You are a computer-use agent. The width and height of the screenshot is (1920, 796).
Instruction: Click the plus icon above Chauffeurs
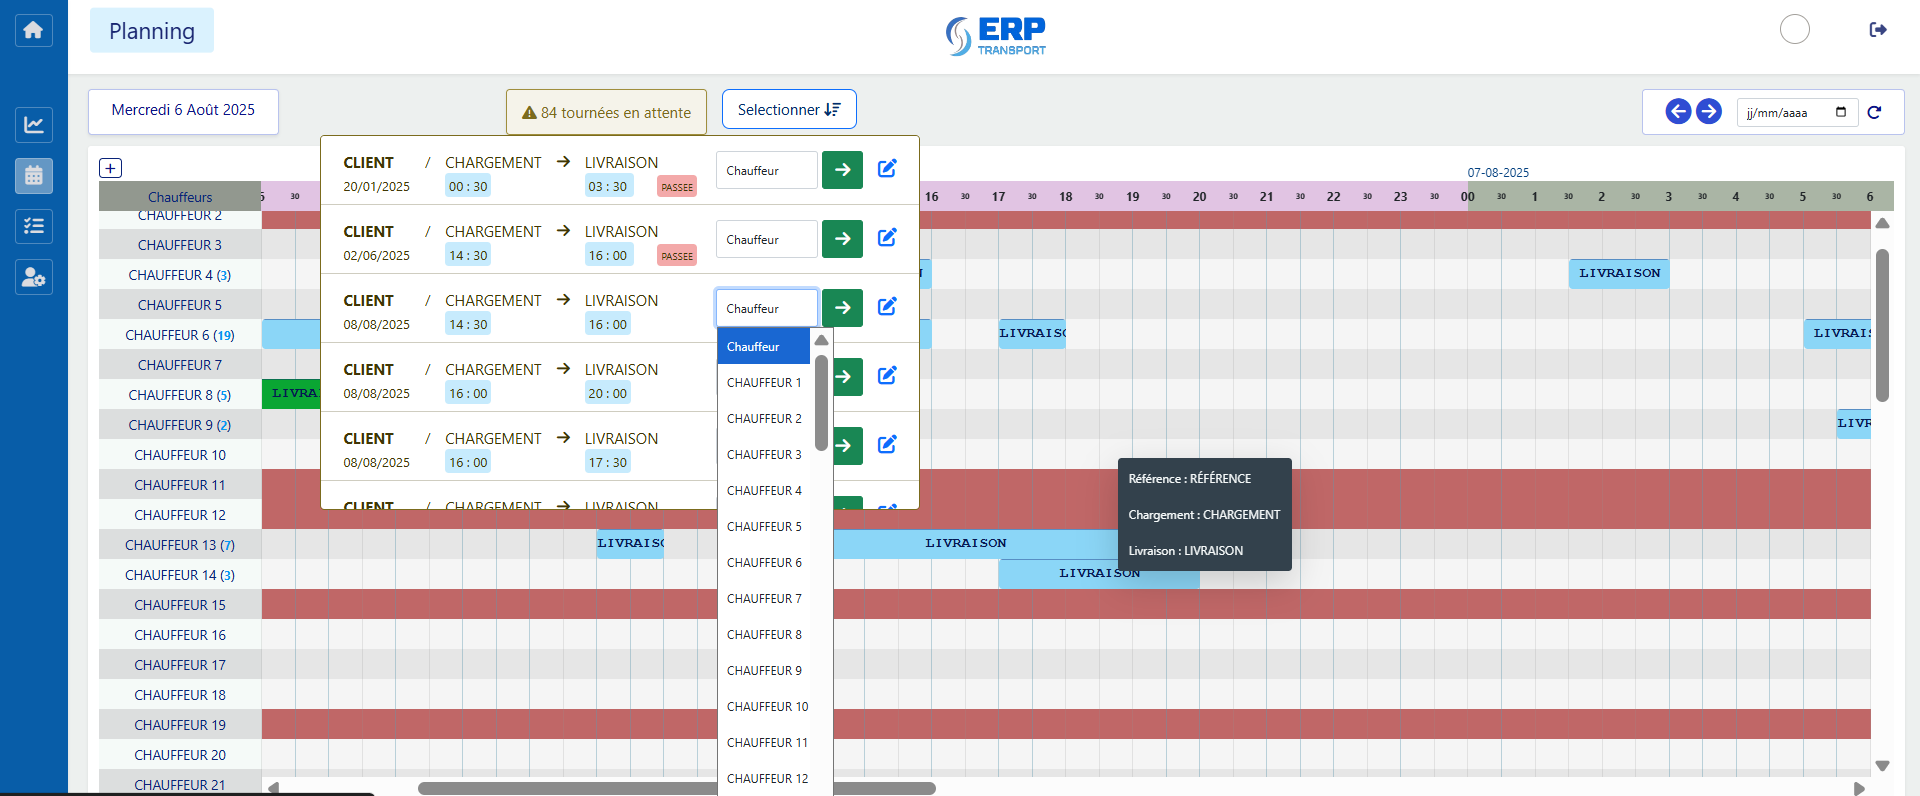(x=110, y=168)
